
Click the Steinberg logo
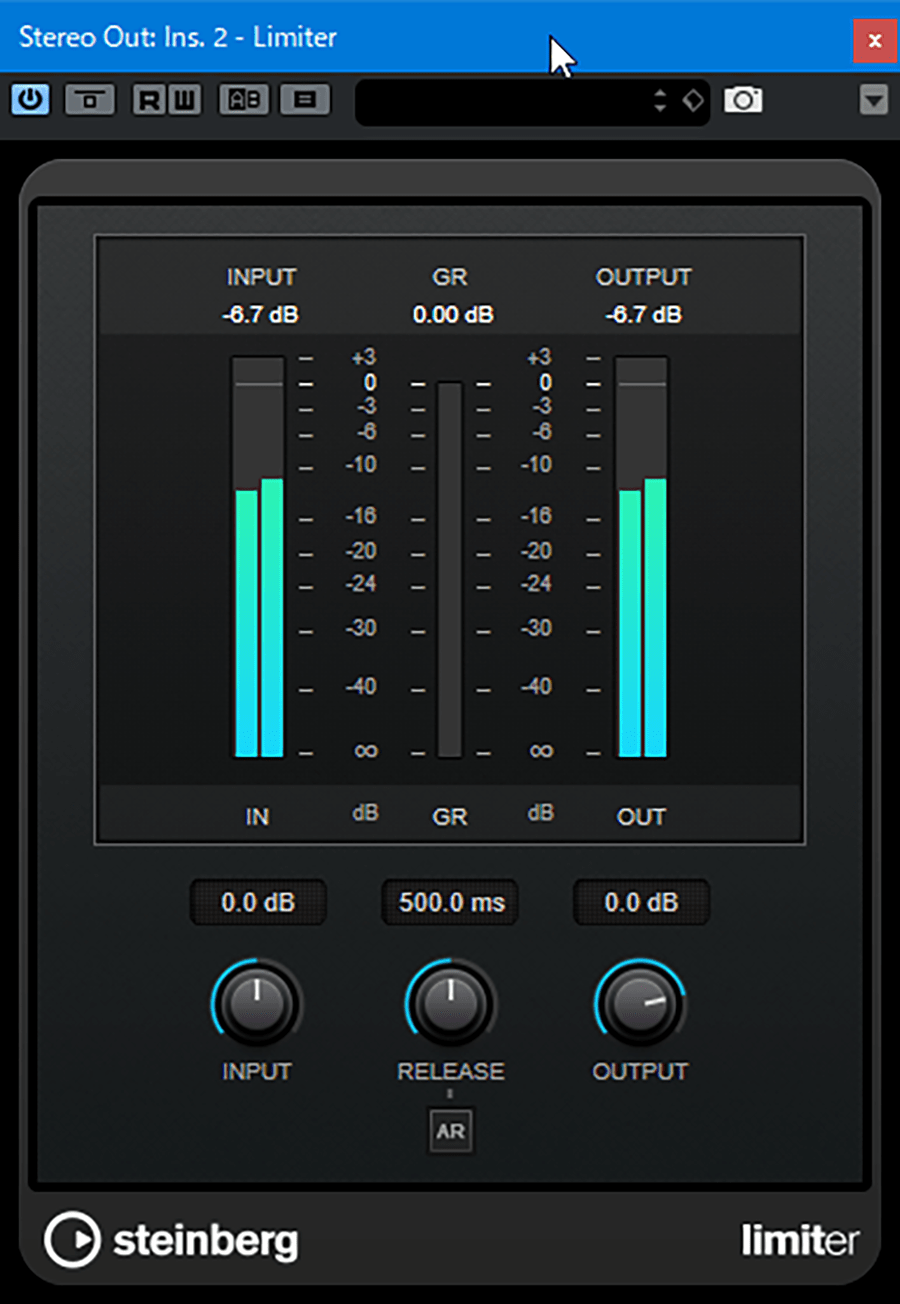(171, 1241)
